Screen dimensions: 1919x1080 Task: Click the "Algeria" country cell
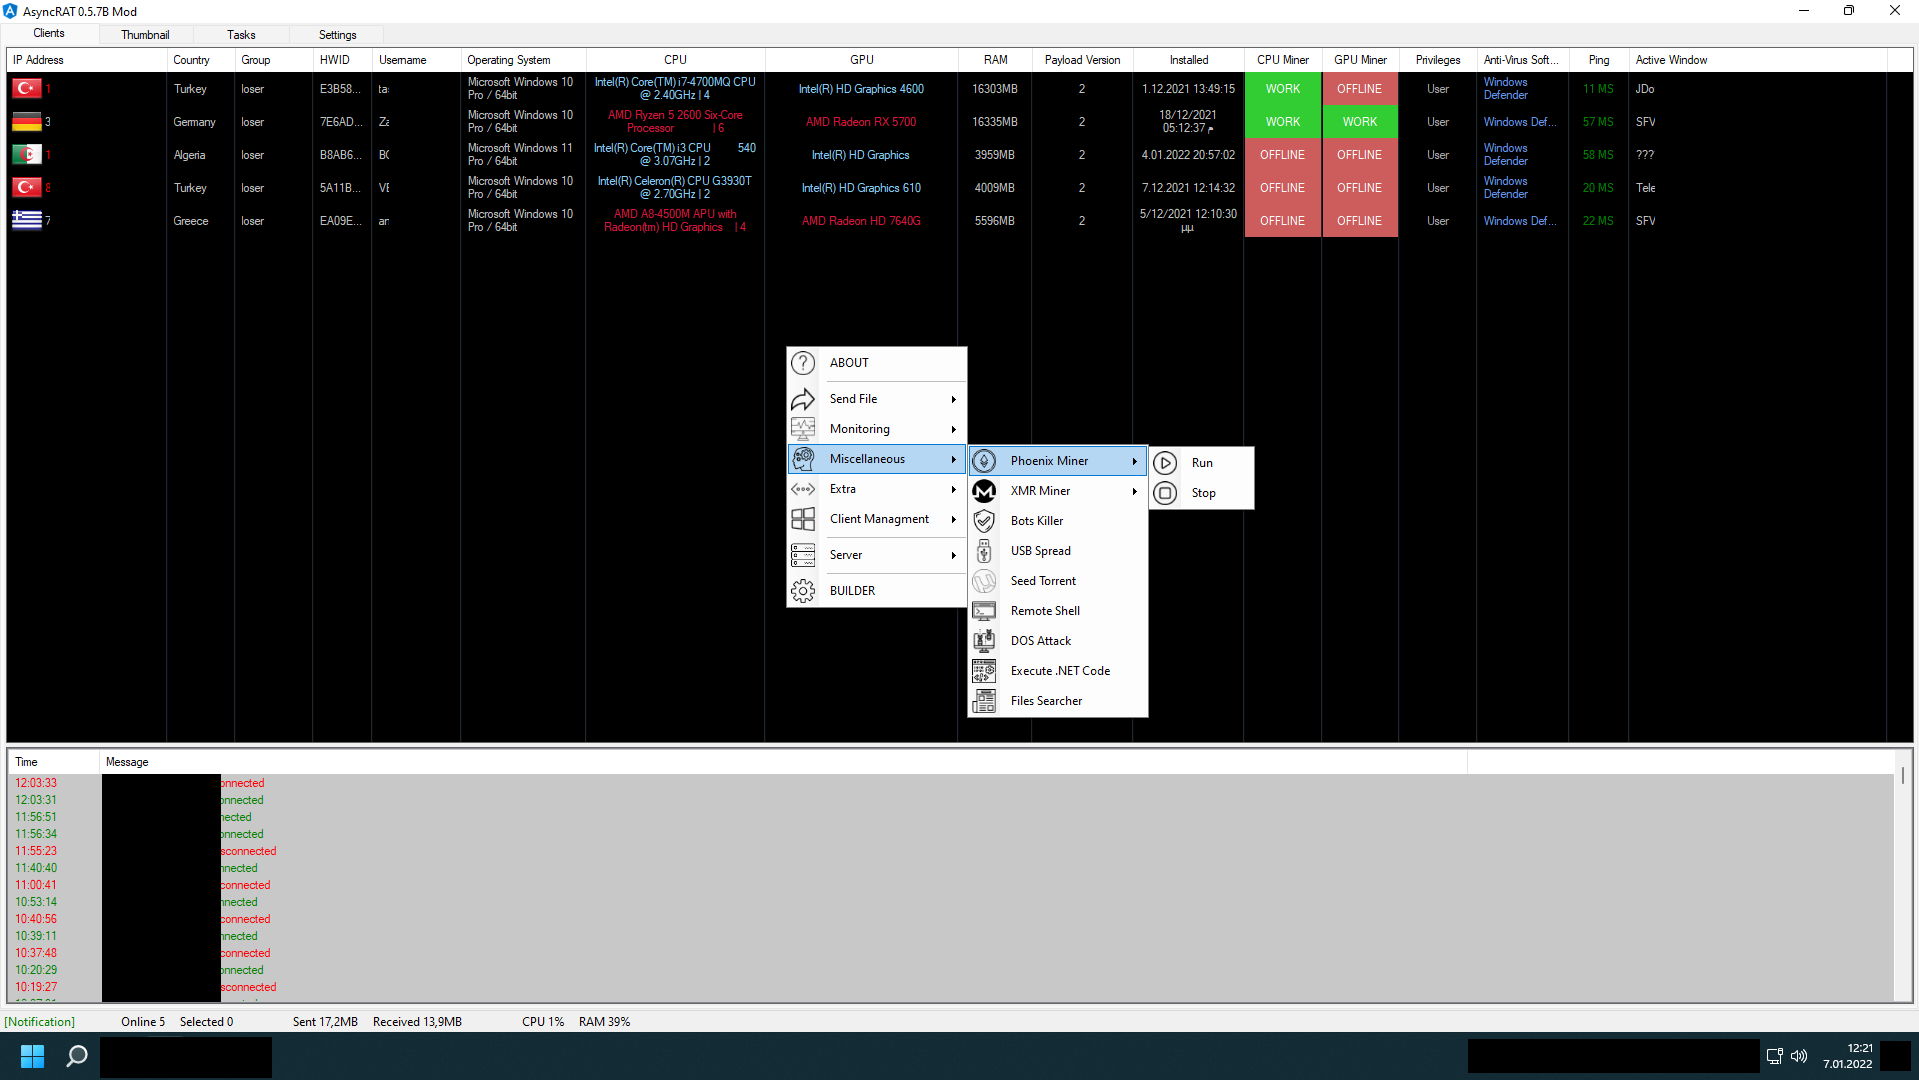tap(190, 155)
